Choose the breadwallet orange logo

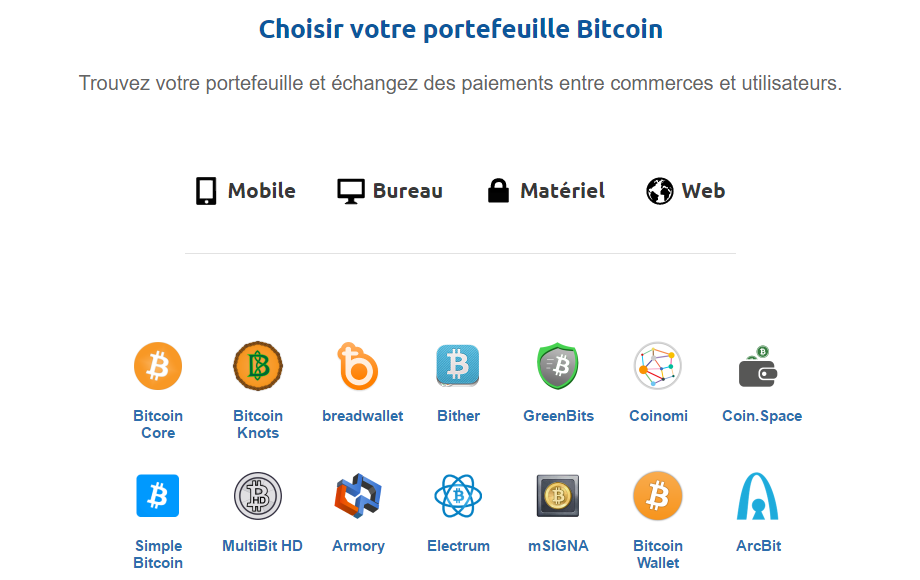(x=357, y=366)
